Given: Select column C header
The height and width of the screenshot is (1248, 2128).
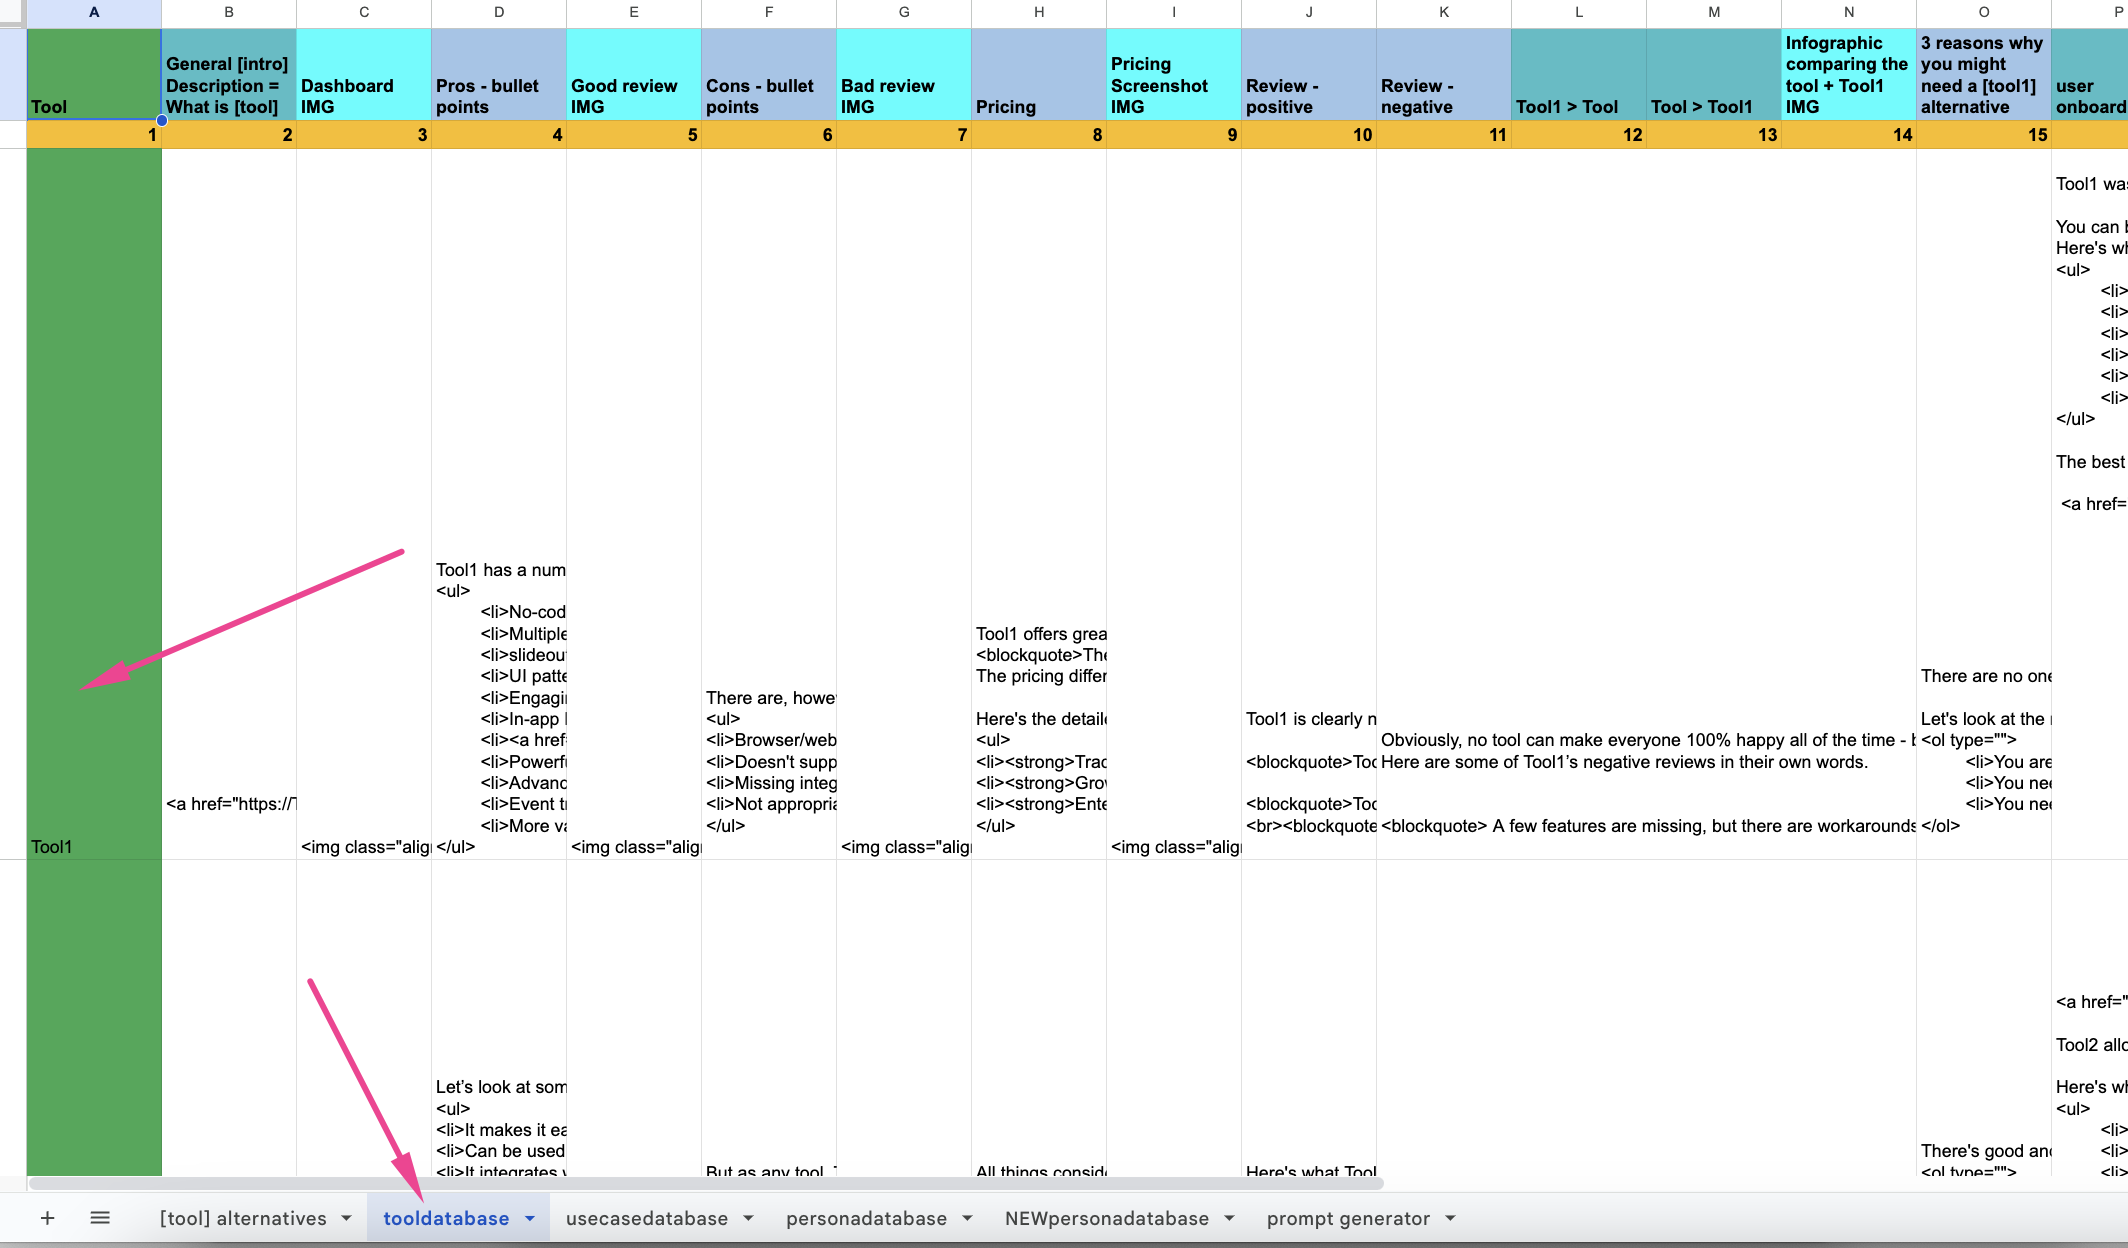Looking at the screenshot, I should pos(364,13).
